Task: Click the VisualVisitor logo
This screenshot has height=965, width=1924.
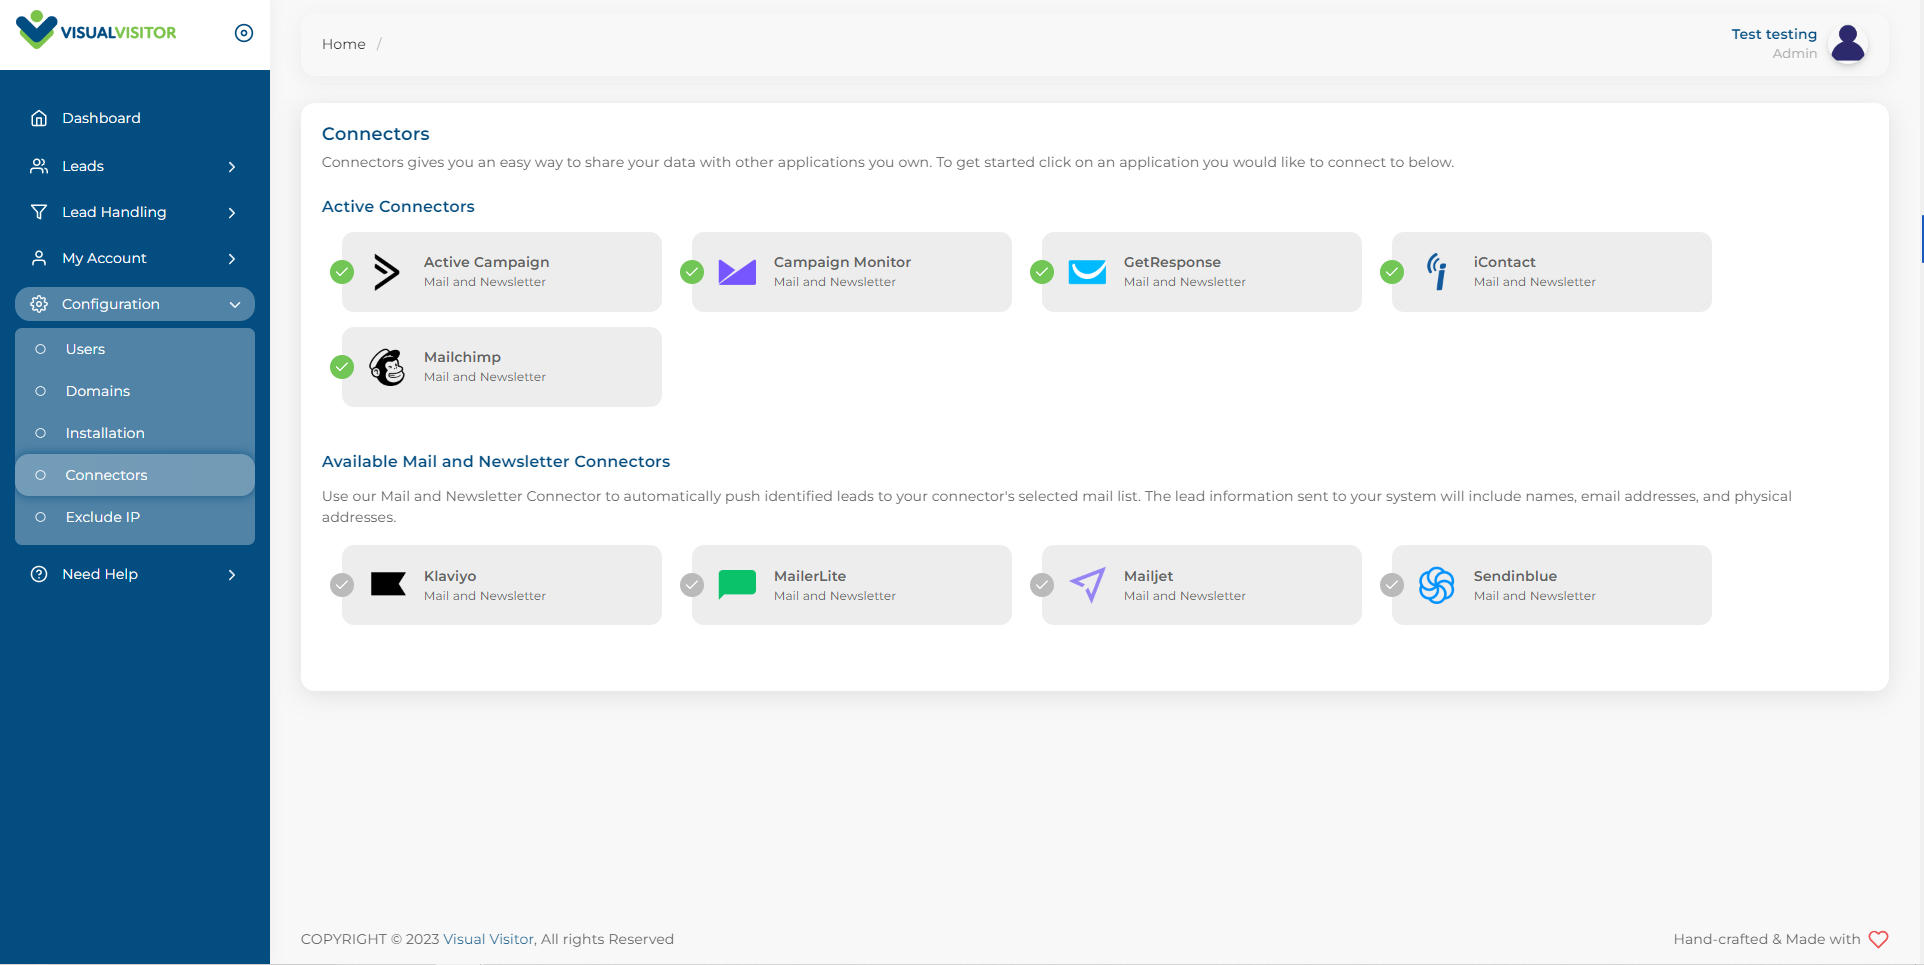Action: [x=96, y=31]
